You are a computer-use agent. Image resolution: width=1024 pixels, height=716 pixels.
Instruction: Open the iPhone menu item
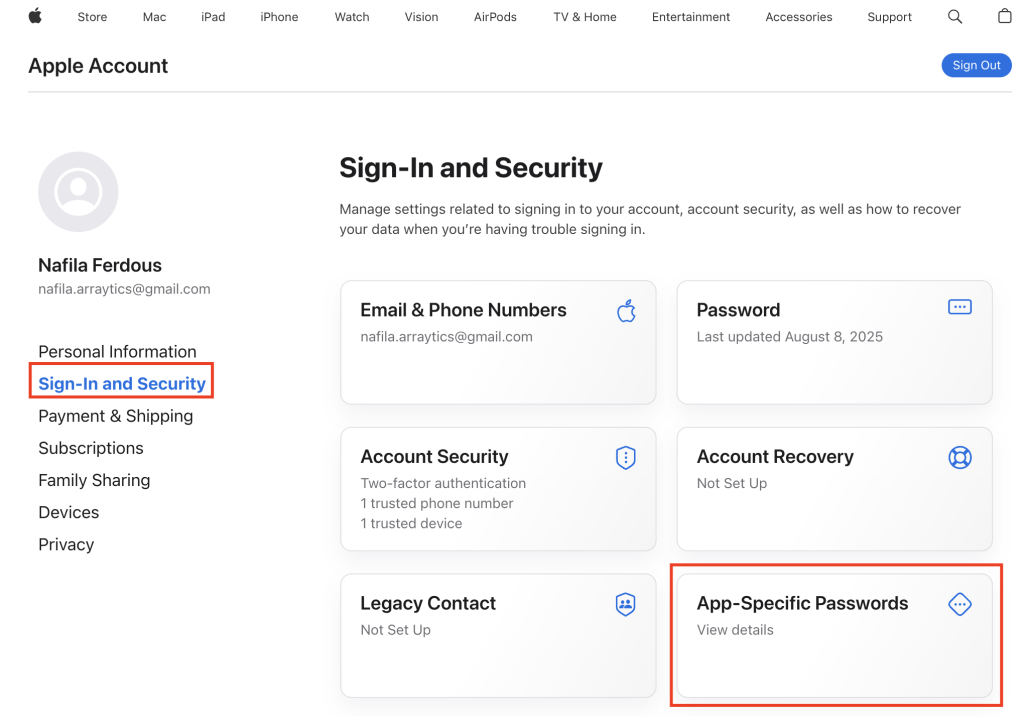pos(279,17)
